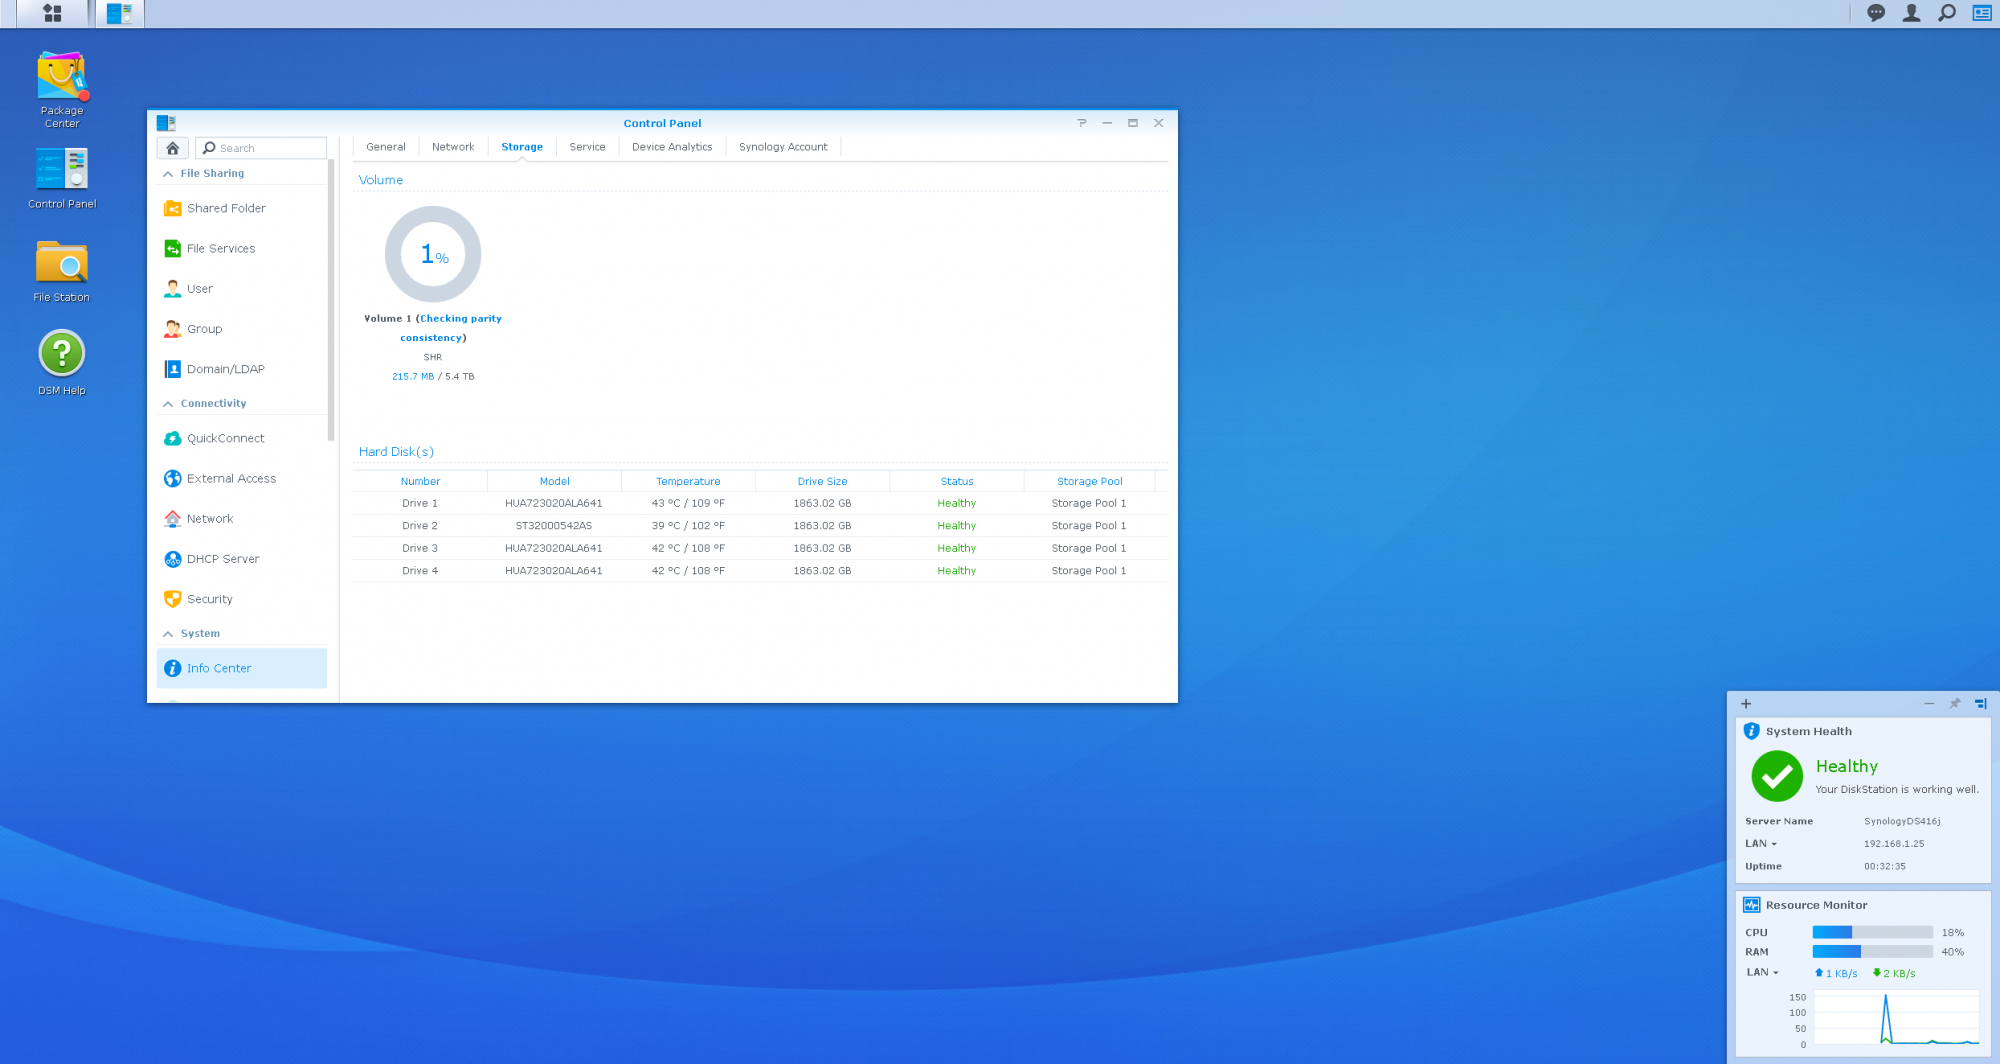Click the Control Panel home icon
The height and width of the screenshot is (1064, 2000).
173,148
